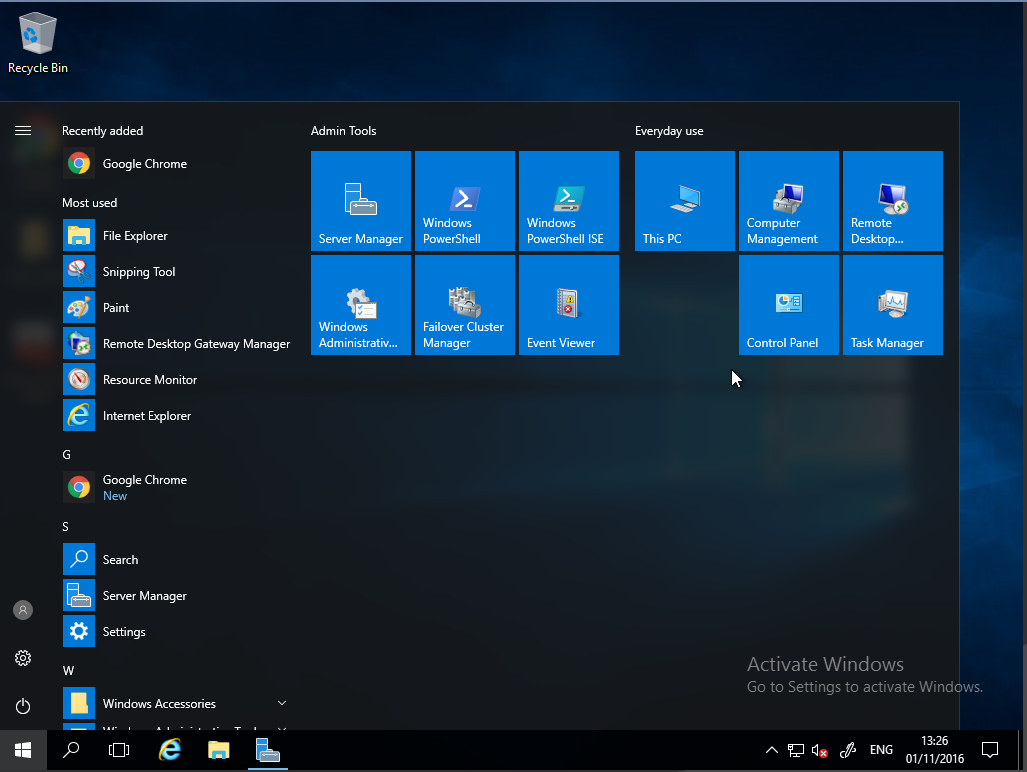Click the Recycle Bin desktop icon

click(37, 43)
